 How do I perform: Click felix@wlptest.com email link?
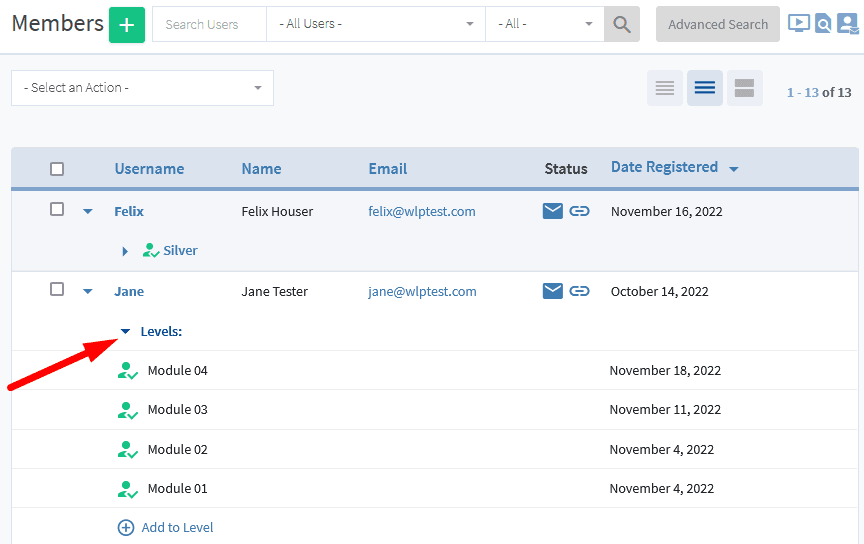tap(422, 212)
